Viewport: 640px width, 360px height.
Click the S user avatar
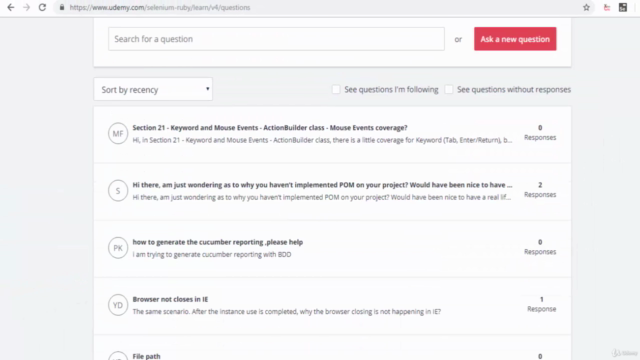click(118, 191)
